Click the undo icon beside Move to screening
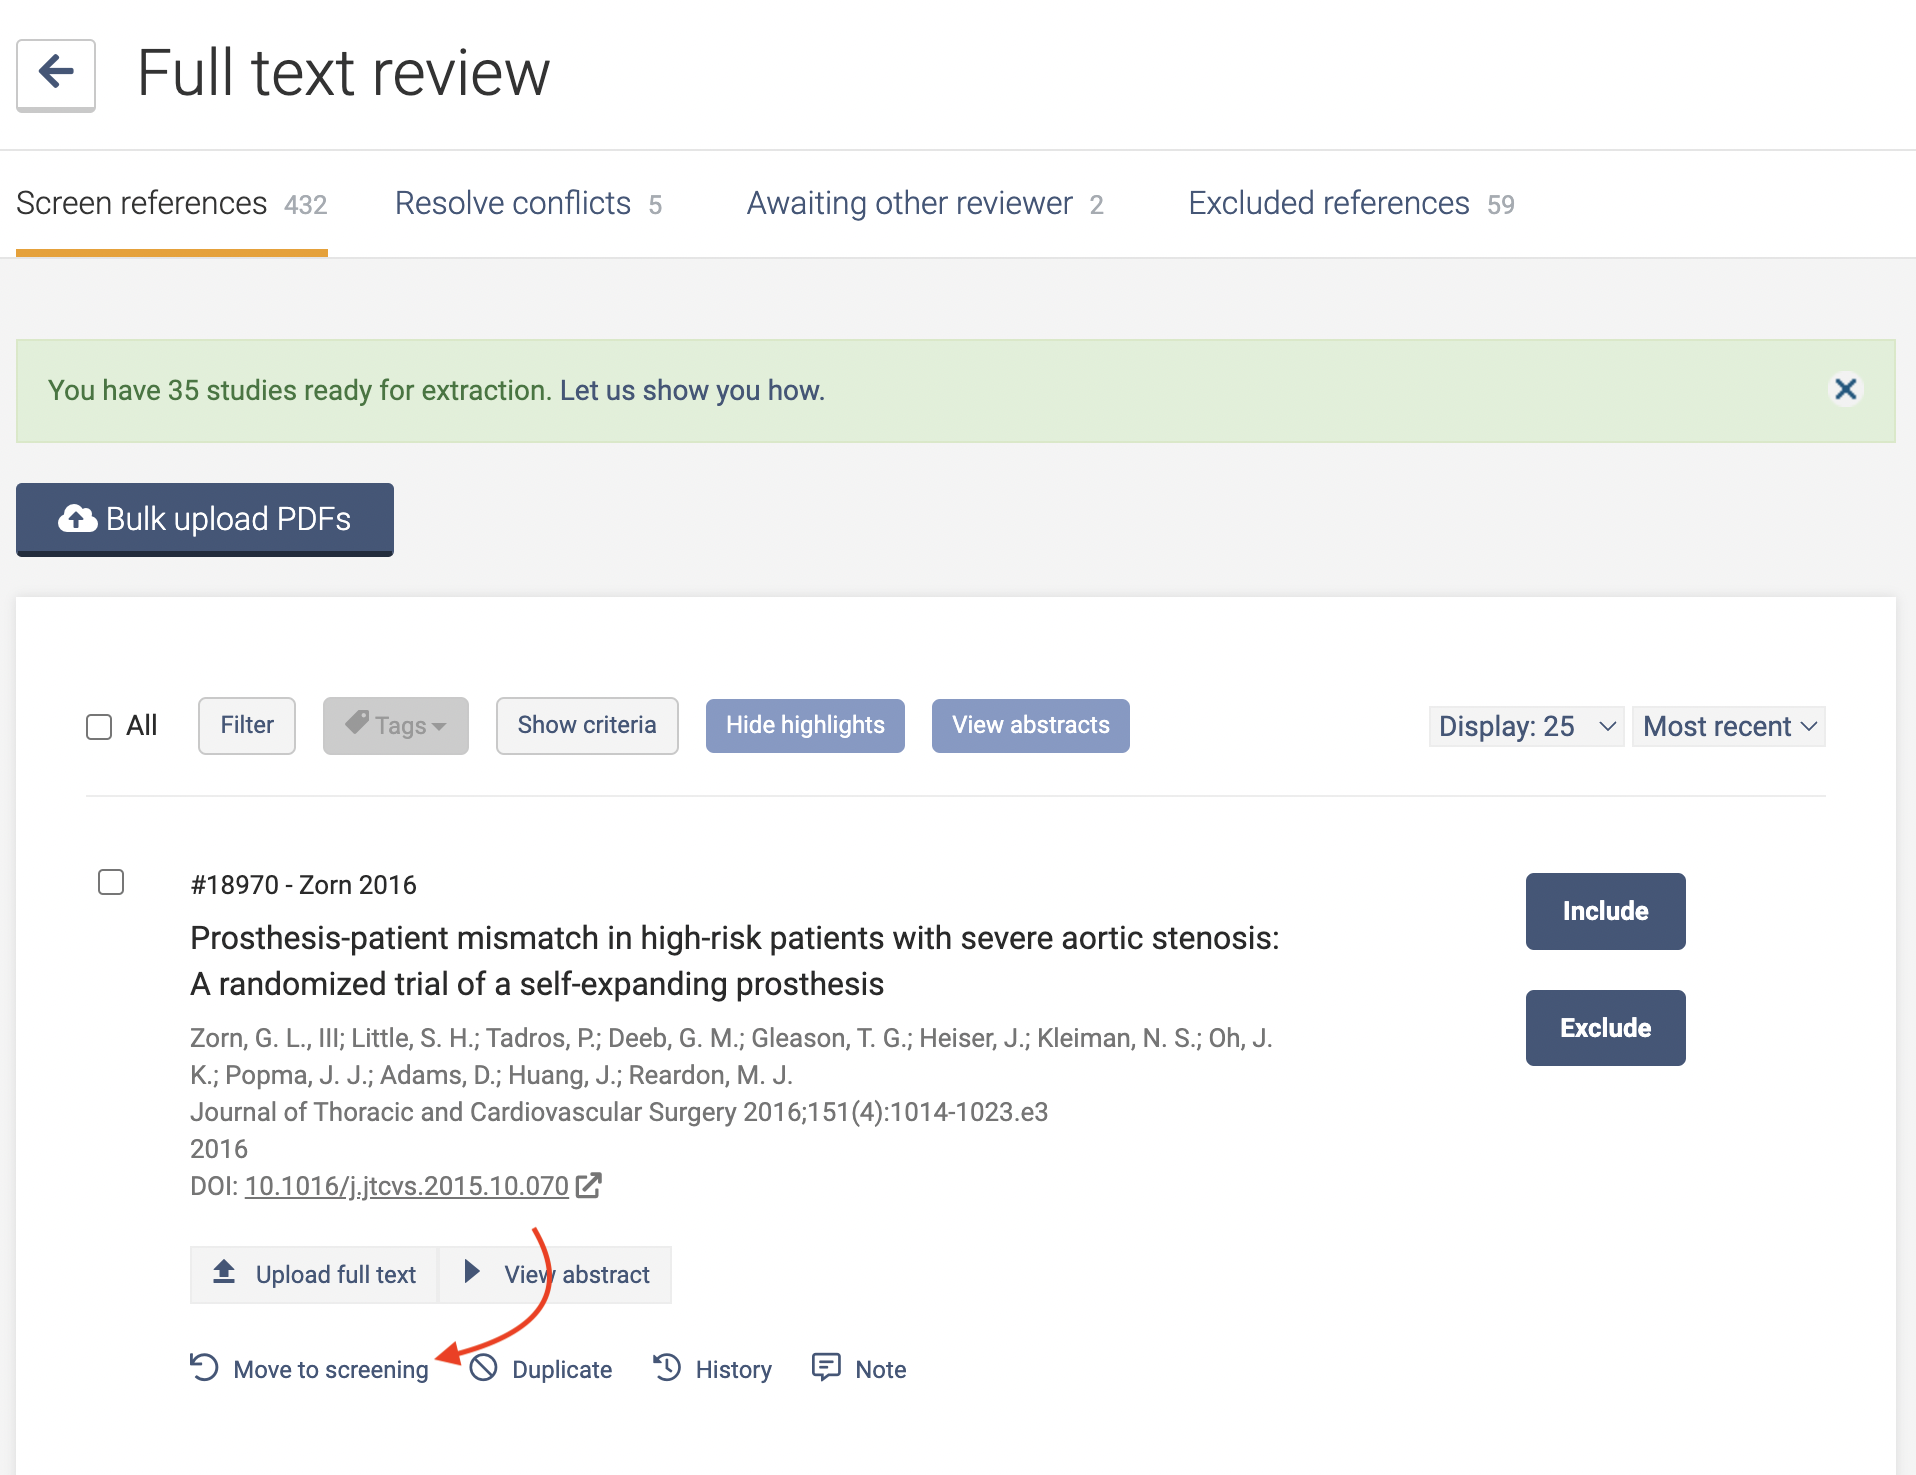The width and height of the screenshot is (1916, 1475). click(204, 1367)
